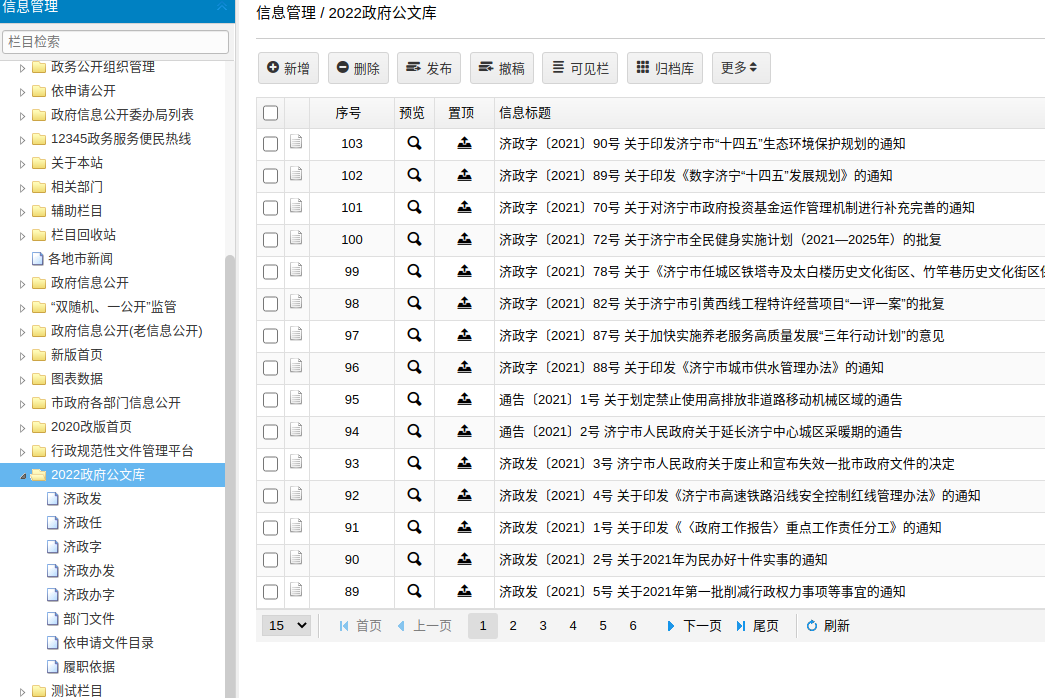
Task: Pin row 97 to top
Action: 465,335
